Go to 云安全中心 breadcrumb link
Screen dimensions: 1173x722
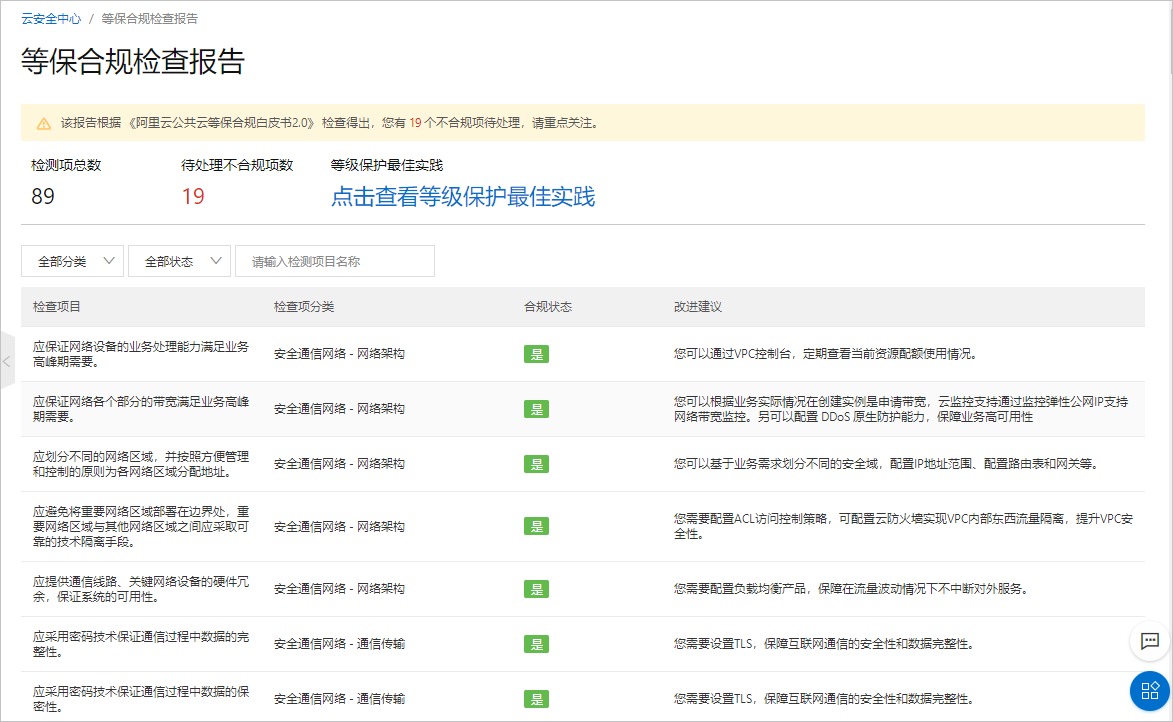click(51, 19)
